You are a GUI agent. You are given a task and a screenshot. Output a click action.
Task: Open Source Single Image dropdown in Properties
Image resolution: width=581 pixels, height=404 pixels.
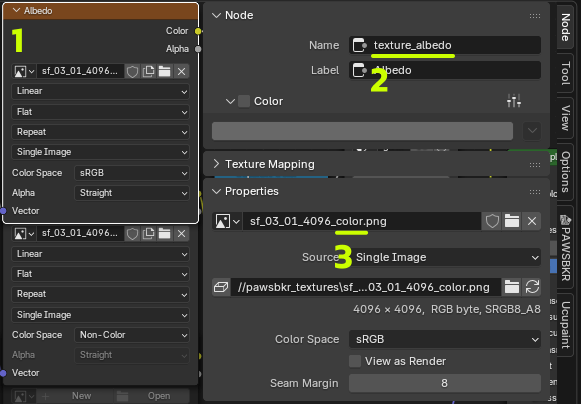click(445, 257)
